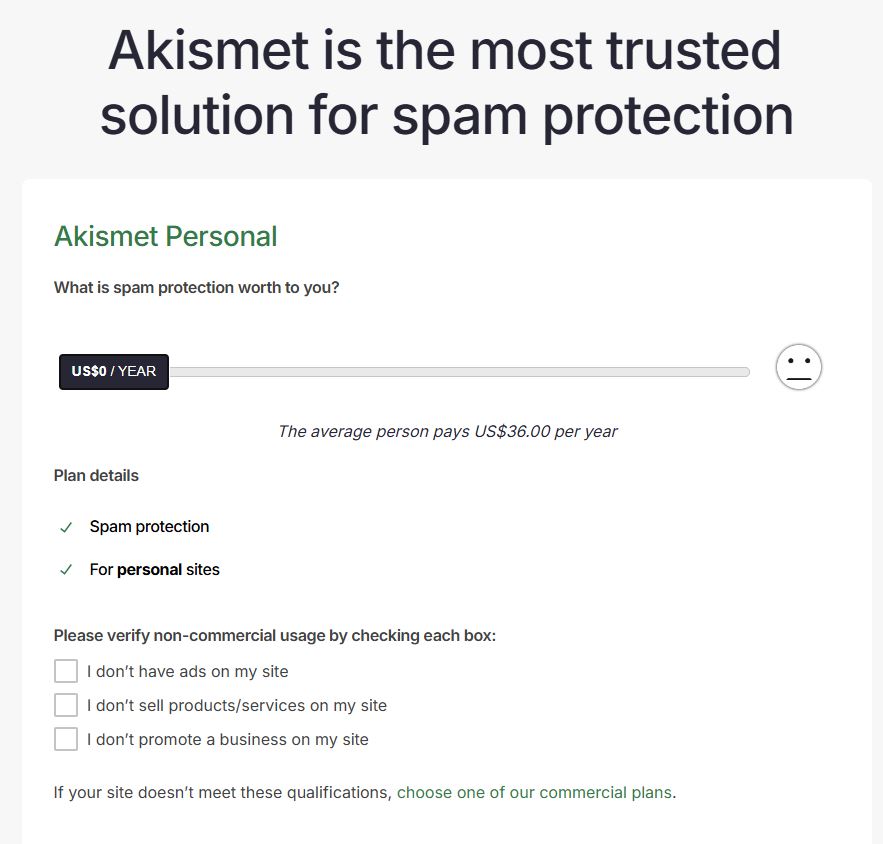Click the US$0 / YEAR slider handle
Screen dimensions: 883x844
[x=113, y=371]
